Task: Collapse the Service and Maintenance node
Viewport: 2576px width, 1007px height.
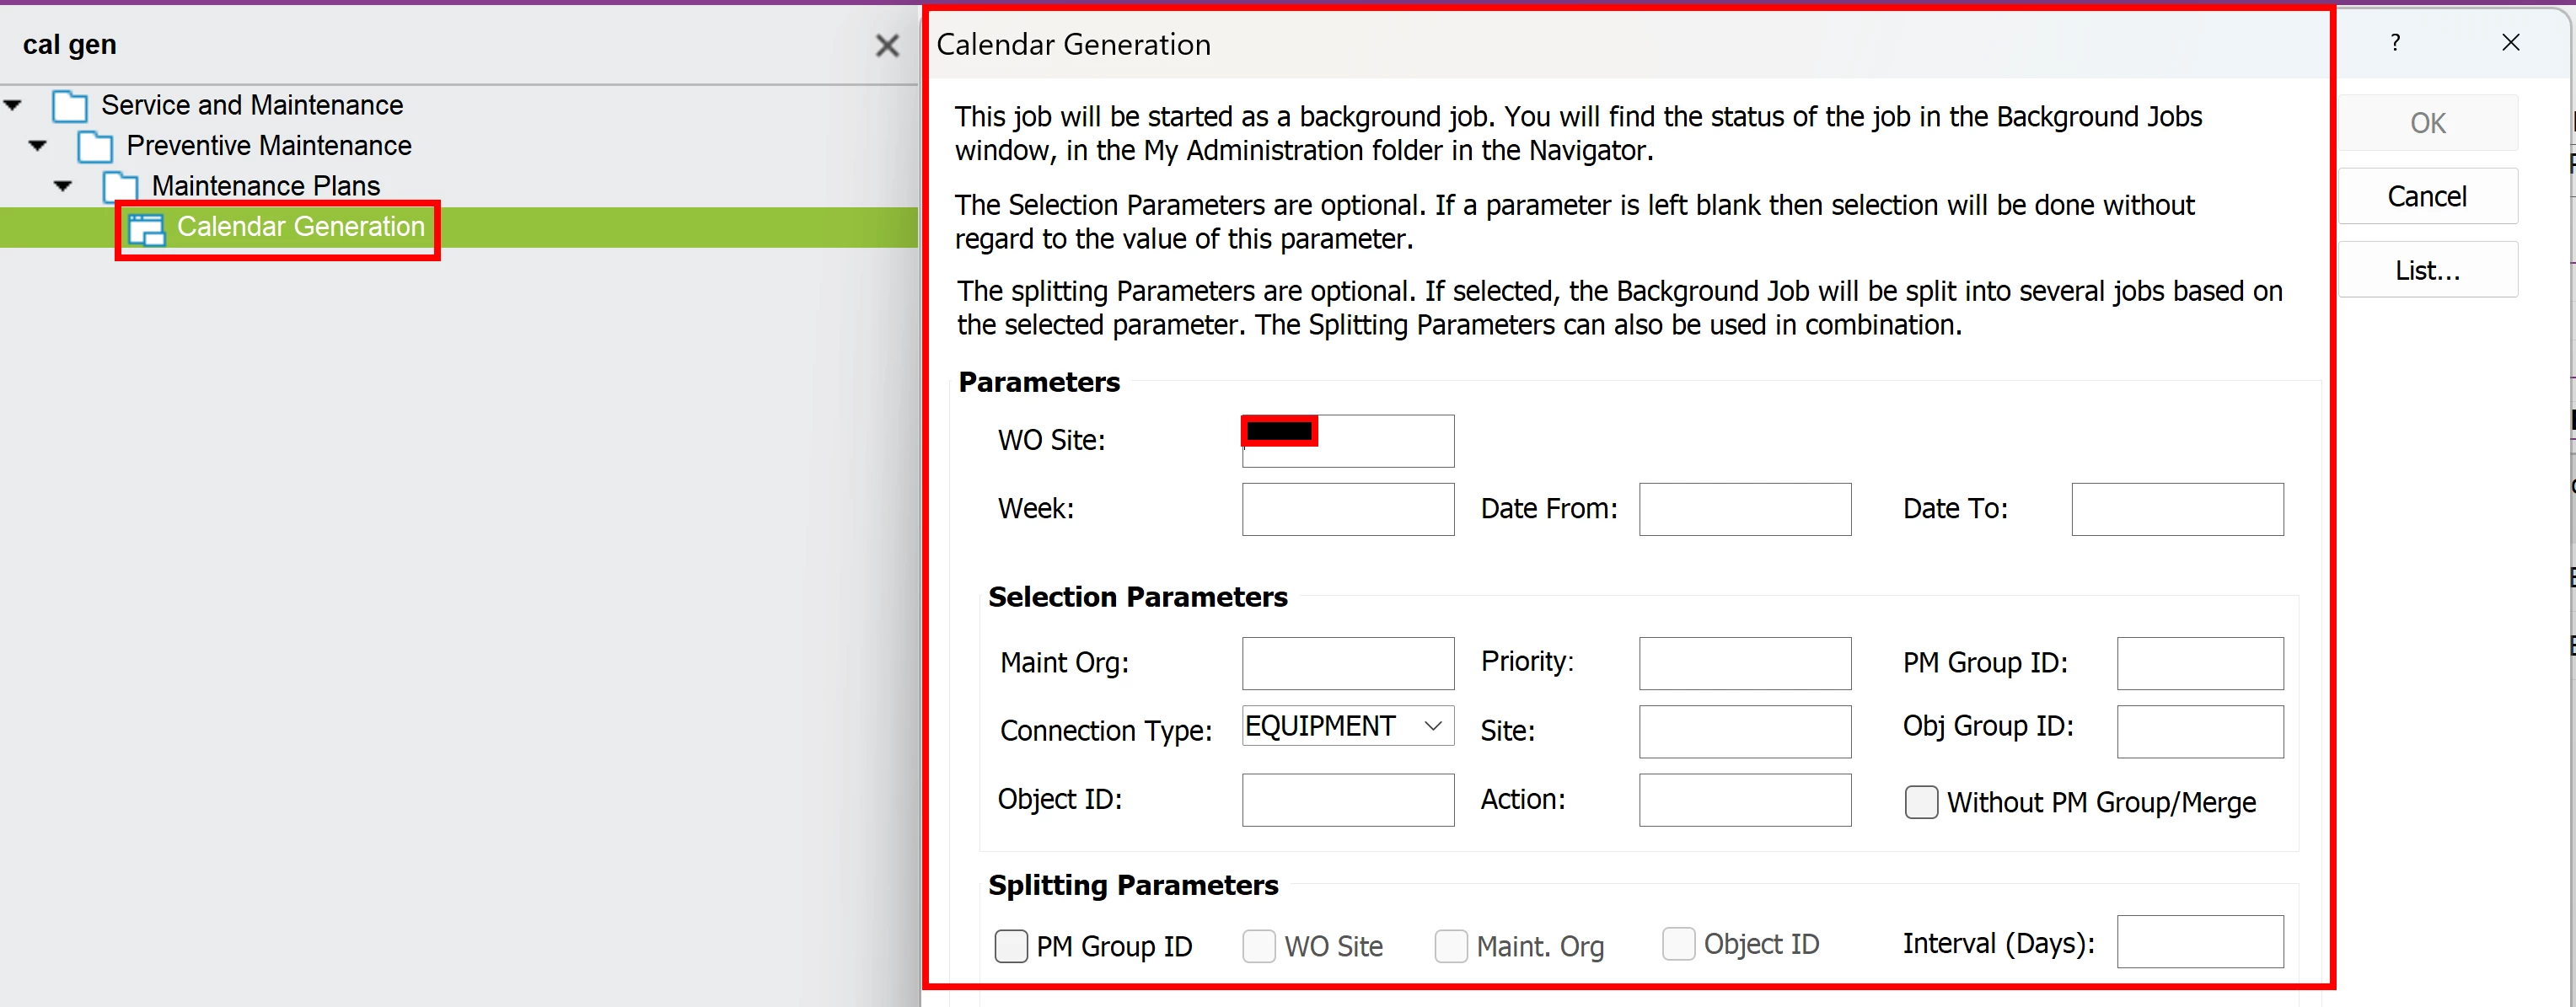Action: [13, 105]
